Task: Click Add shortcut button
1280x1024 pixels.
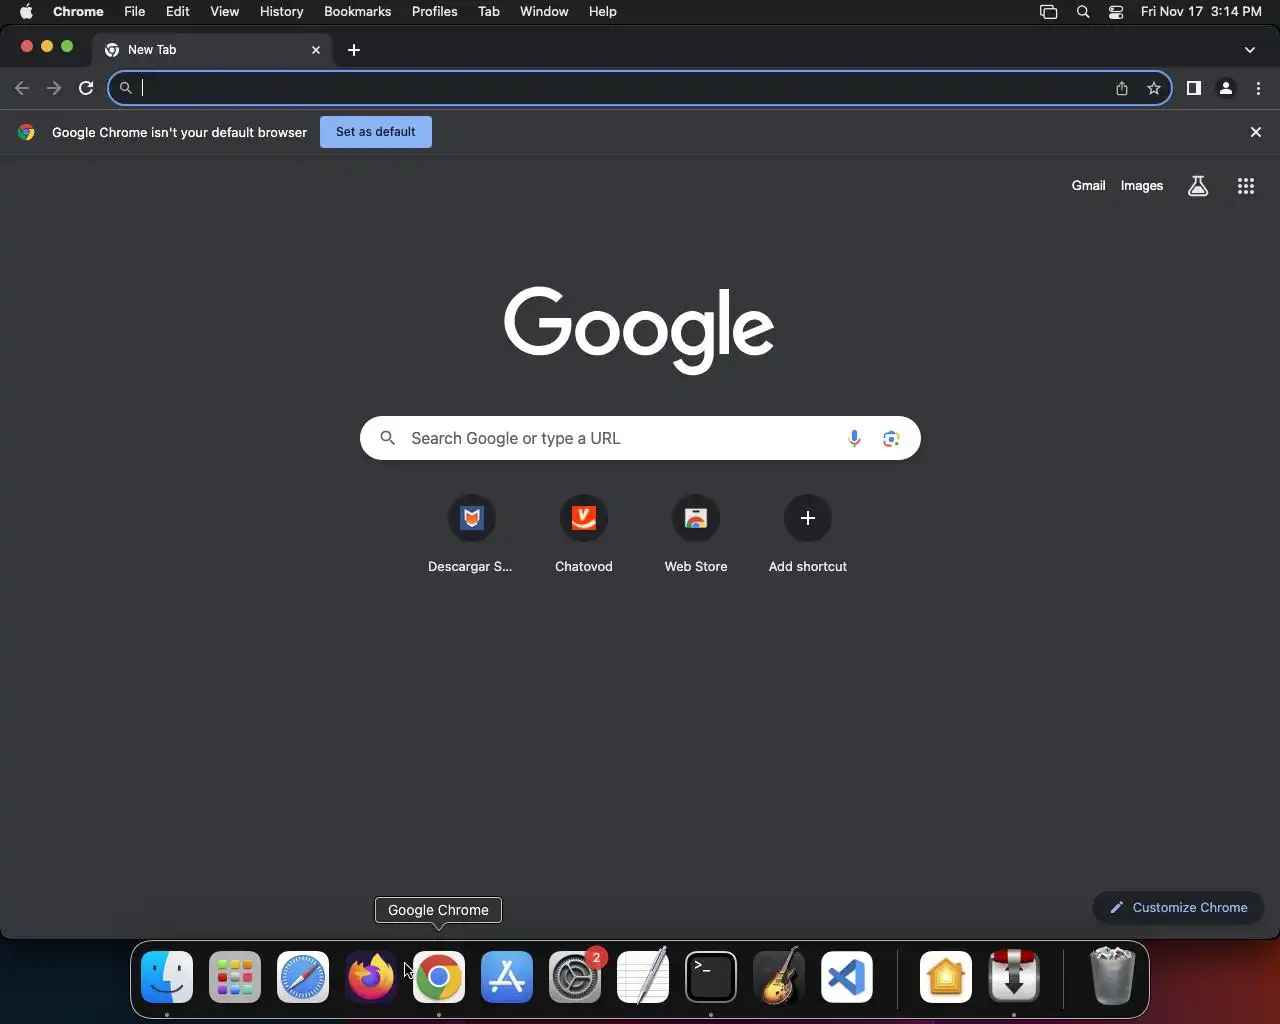Action: tap(808, 535)
